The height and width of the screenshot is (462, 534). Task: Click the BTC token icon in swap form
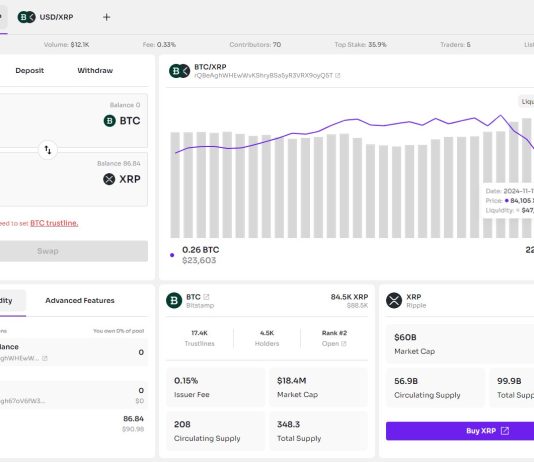(x=109, y=121)
